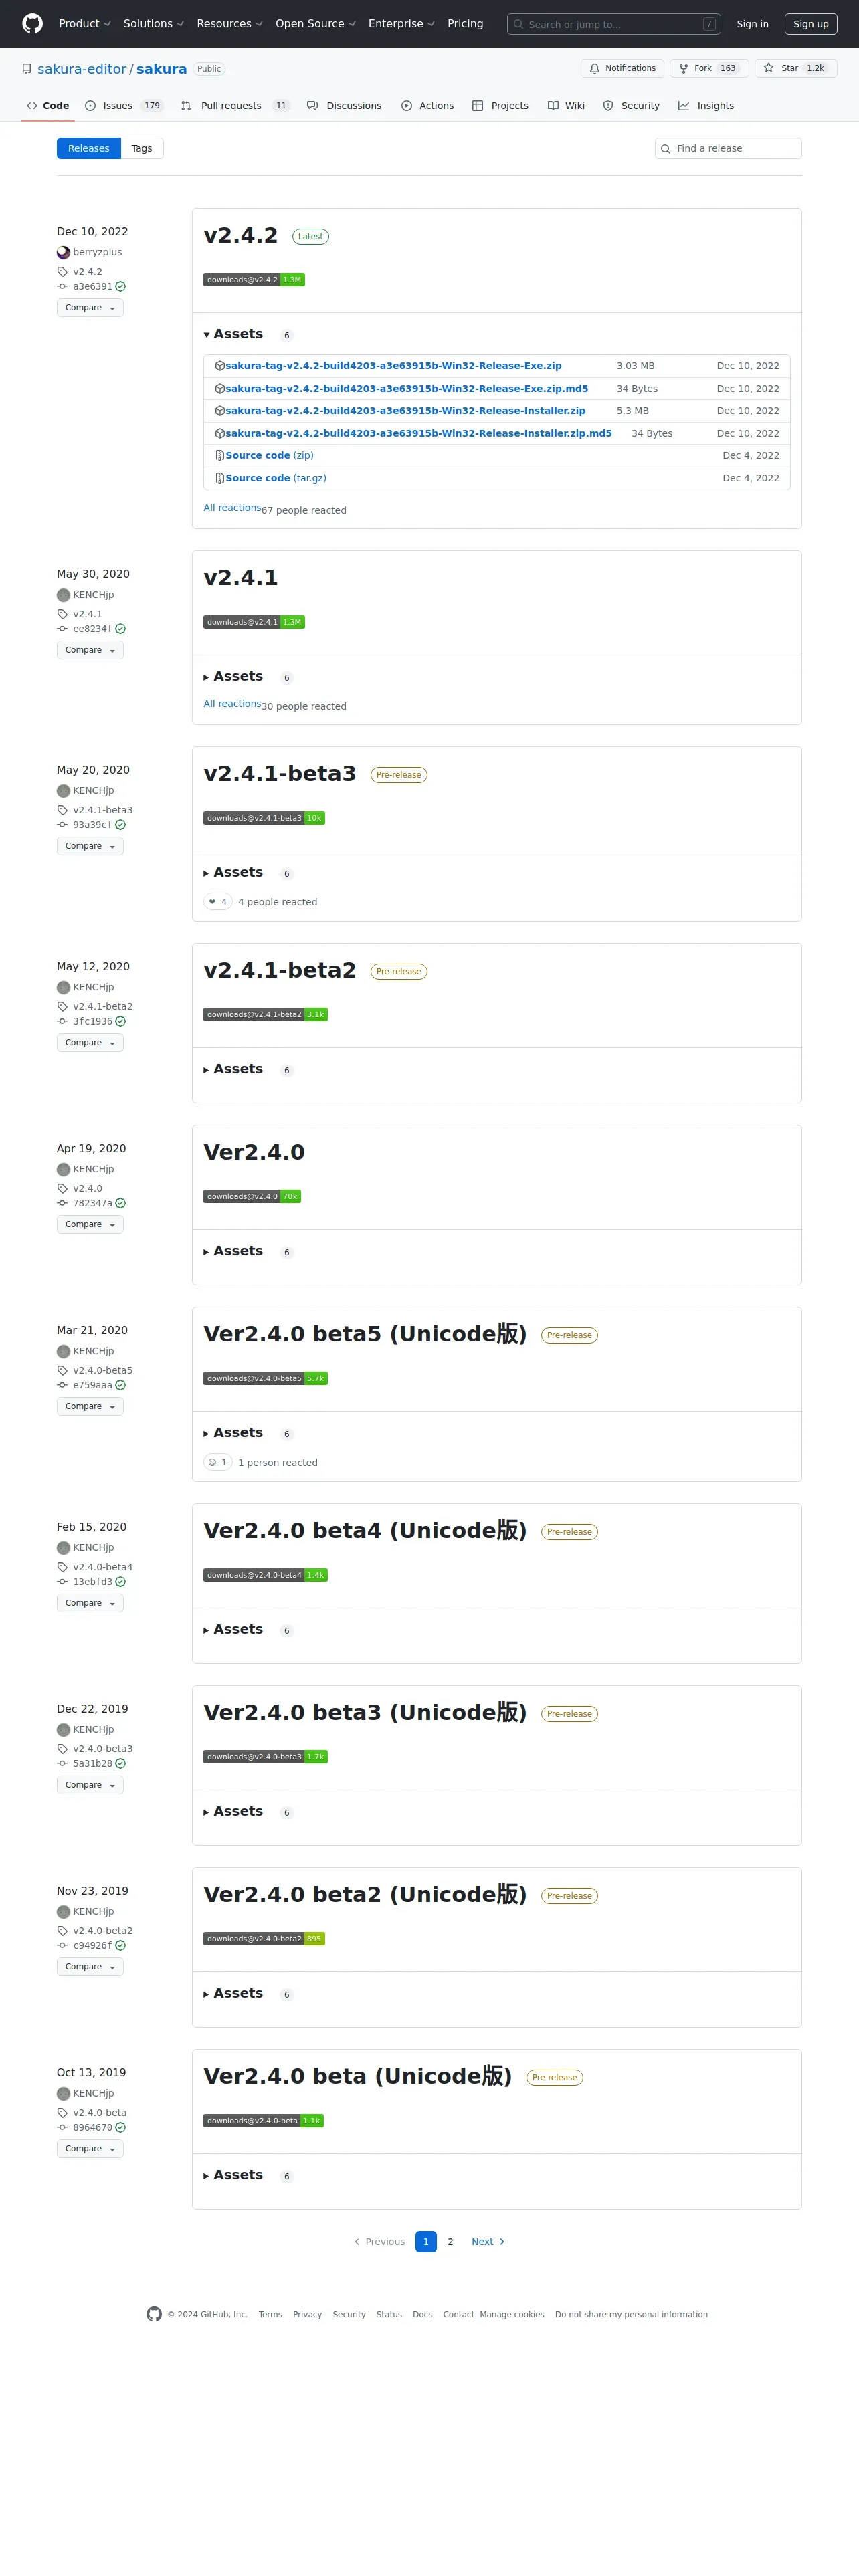
Task: Expand the Product menu in header
Action: pos(84,24)
